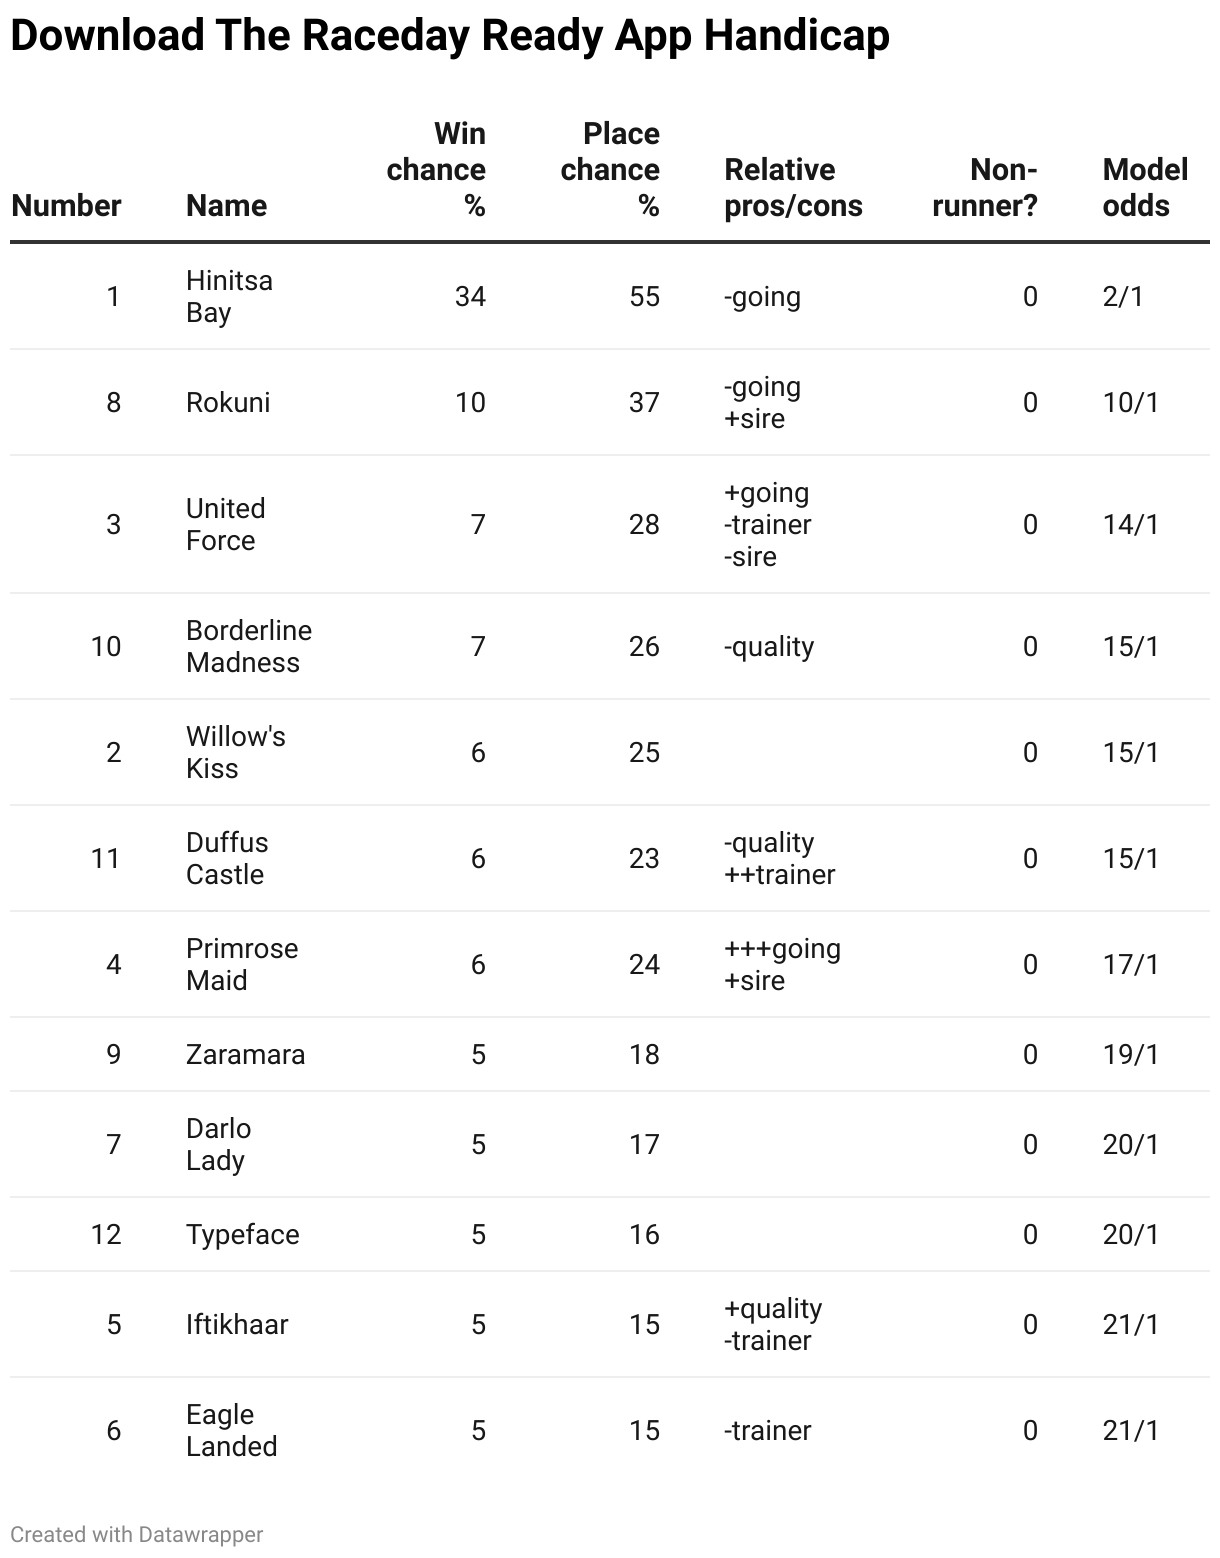1220x1558 pixels.
Task: Click the Typeface horse name
Action: pos(242,1234)
